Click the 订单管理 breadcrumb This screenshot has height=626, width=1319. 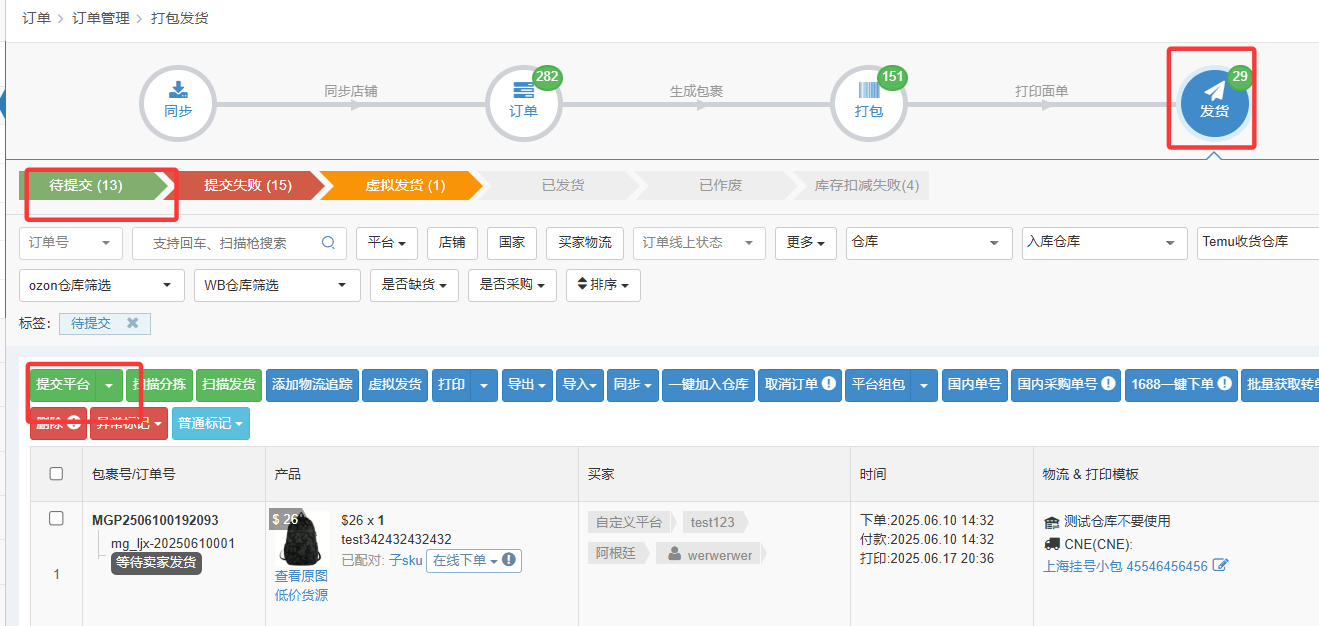coord(101,18)
